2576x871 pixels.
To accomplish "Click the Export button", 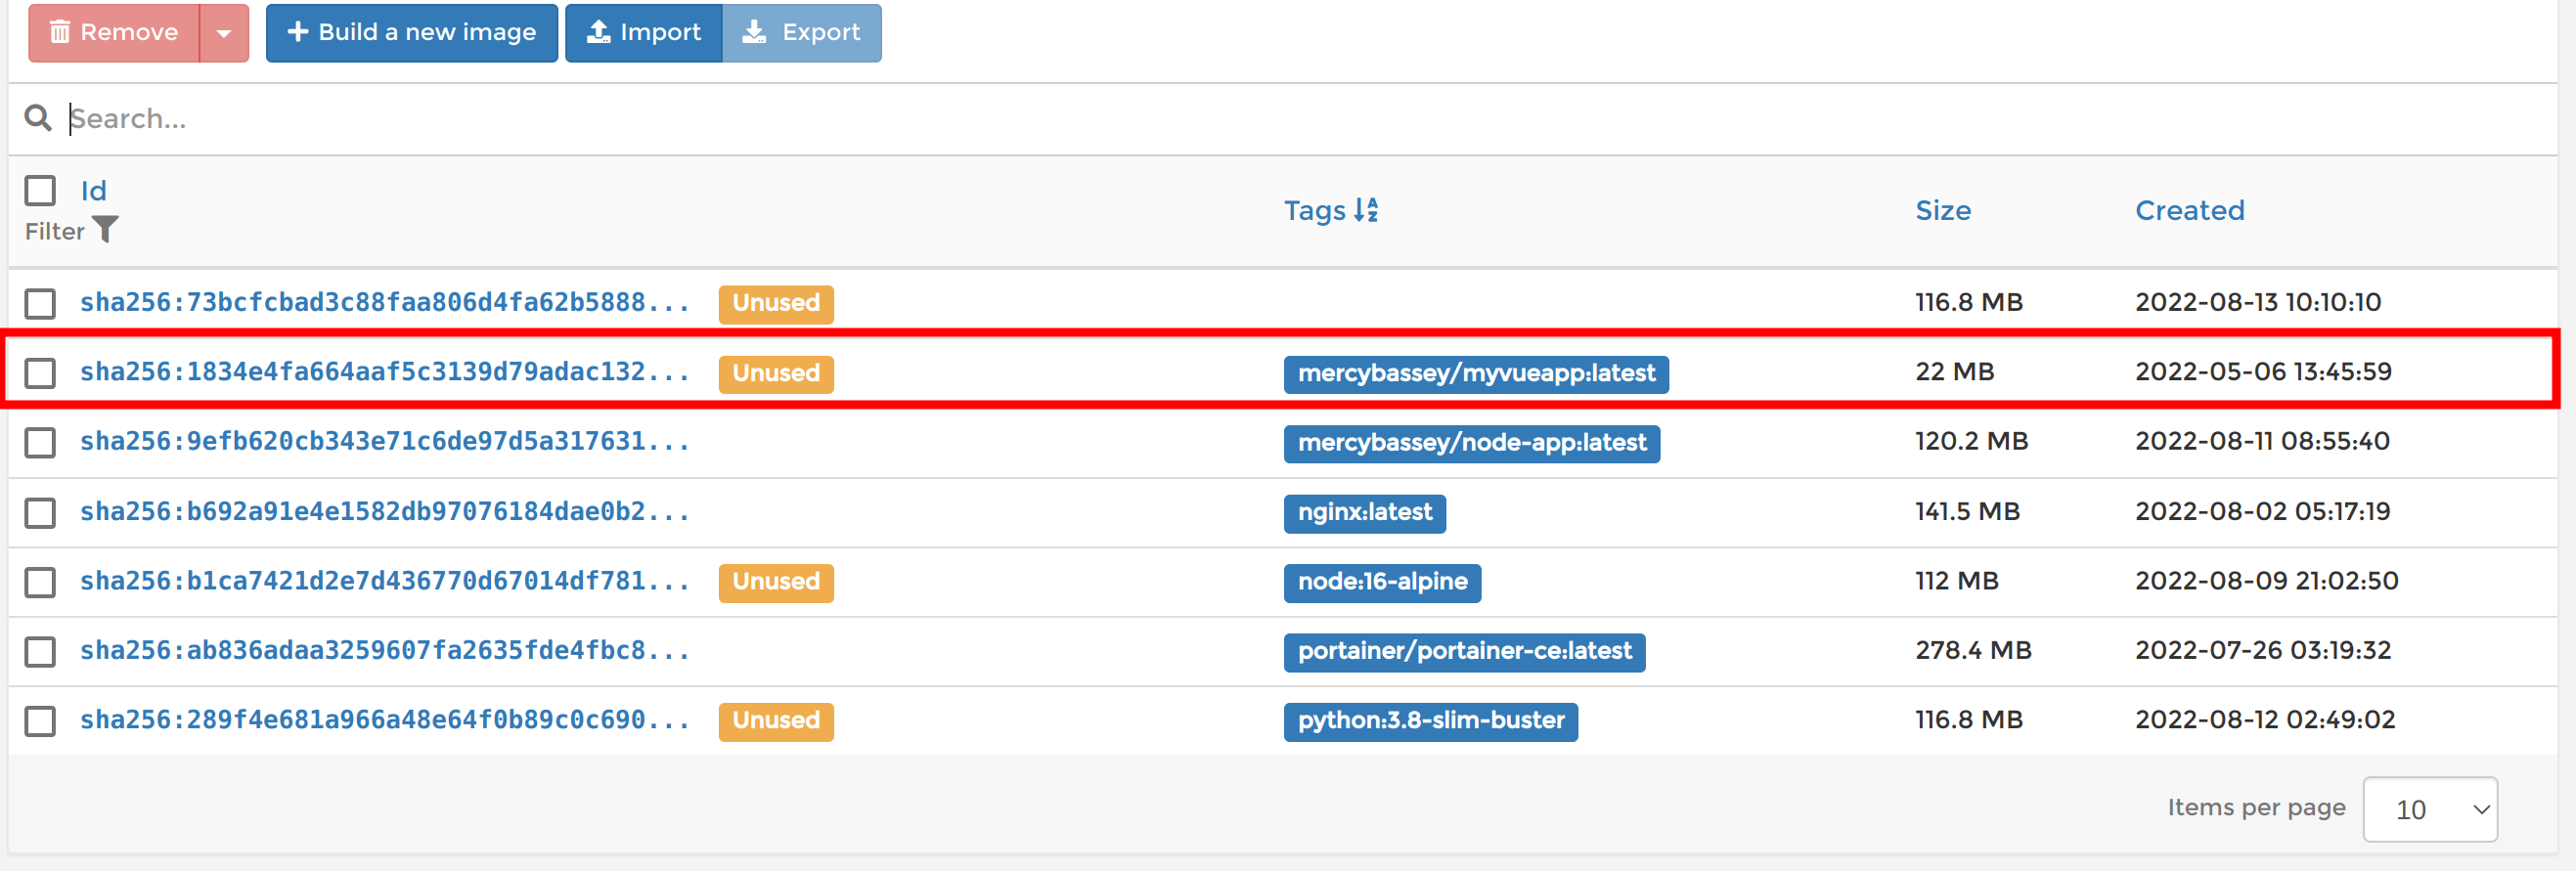I will [x=801, y=33].
